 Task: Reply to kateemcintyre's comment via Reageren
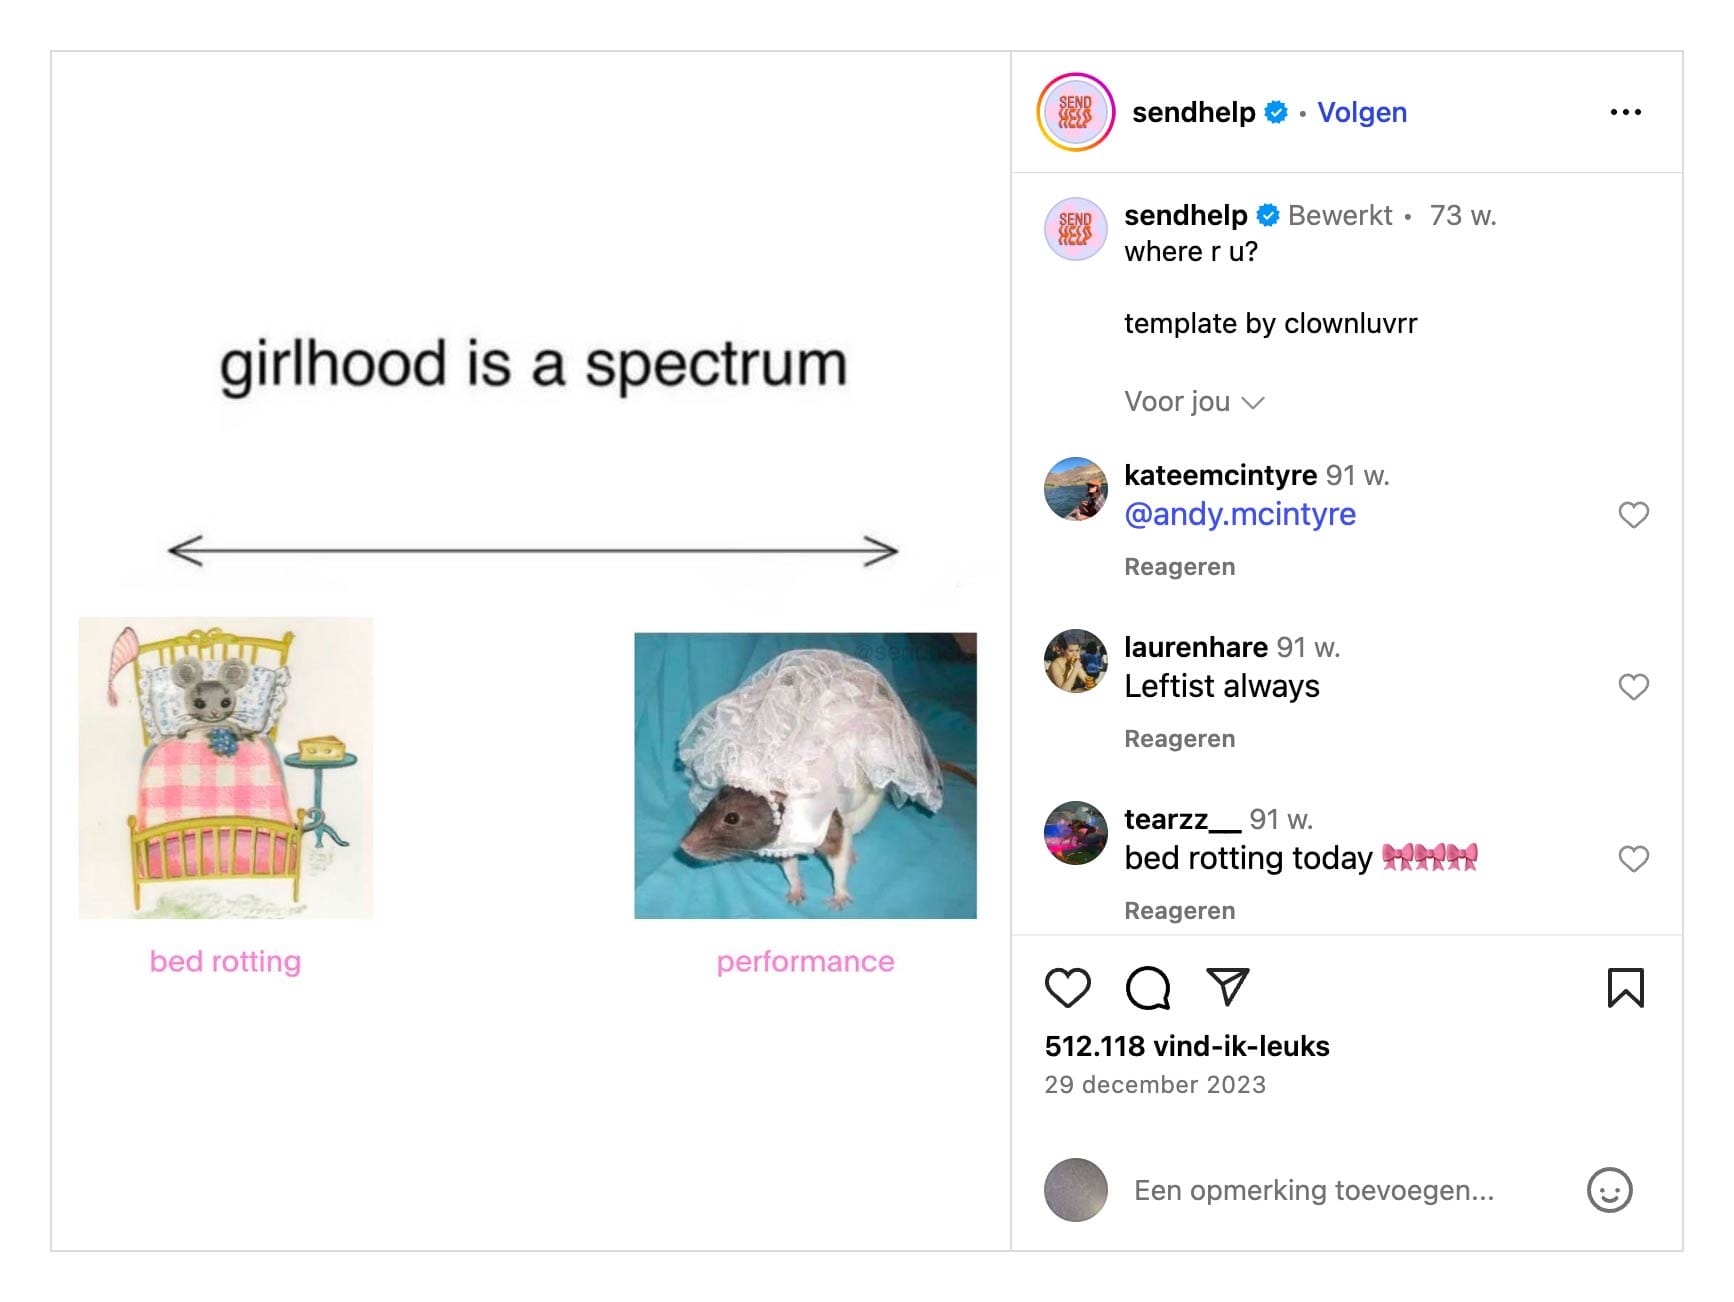click(1179, 567)
